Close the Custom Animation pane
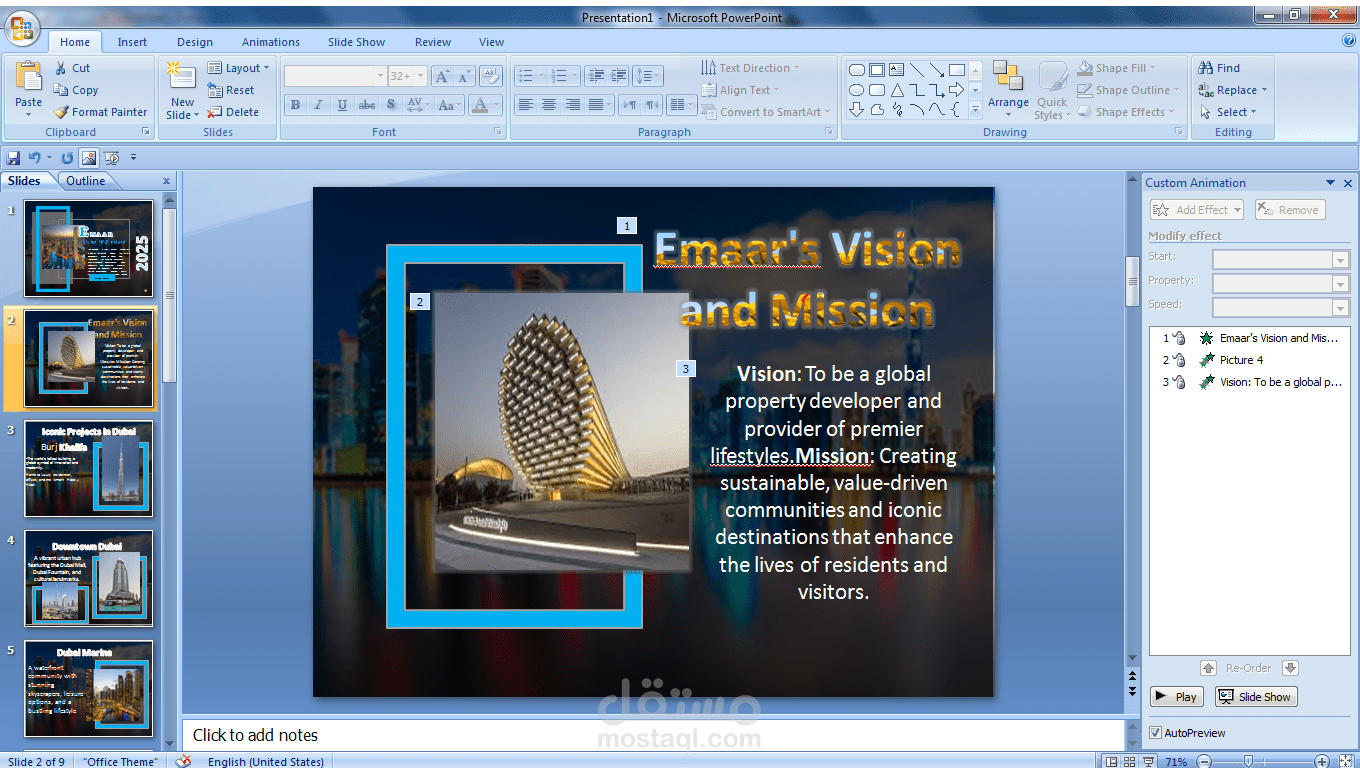This screenshot has height=768, width=1360. coord(1348,183)
